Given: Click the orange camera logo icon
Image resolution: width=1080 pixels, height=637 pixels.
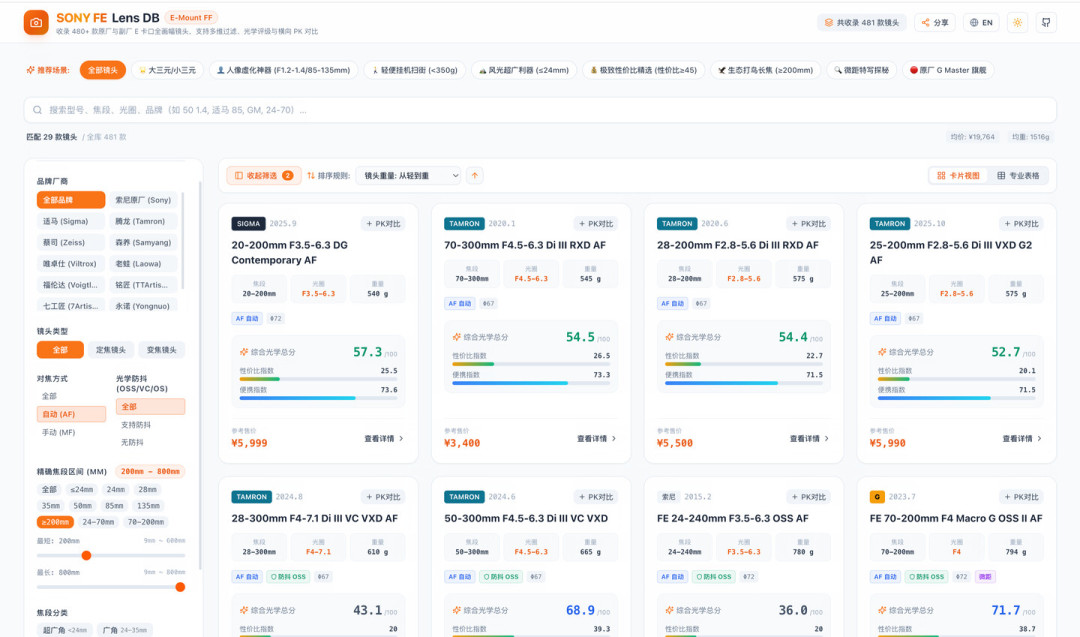Looking at the screenshot, I should click(x=36, y=23).
